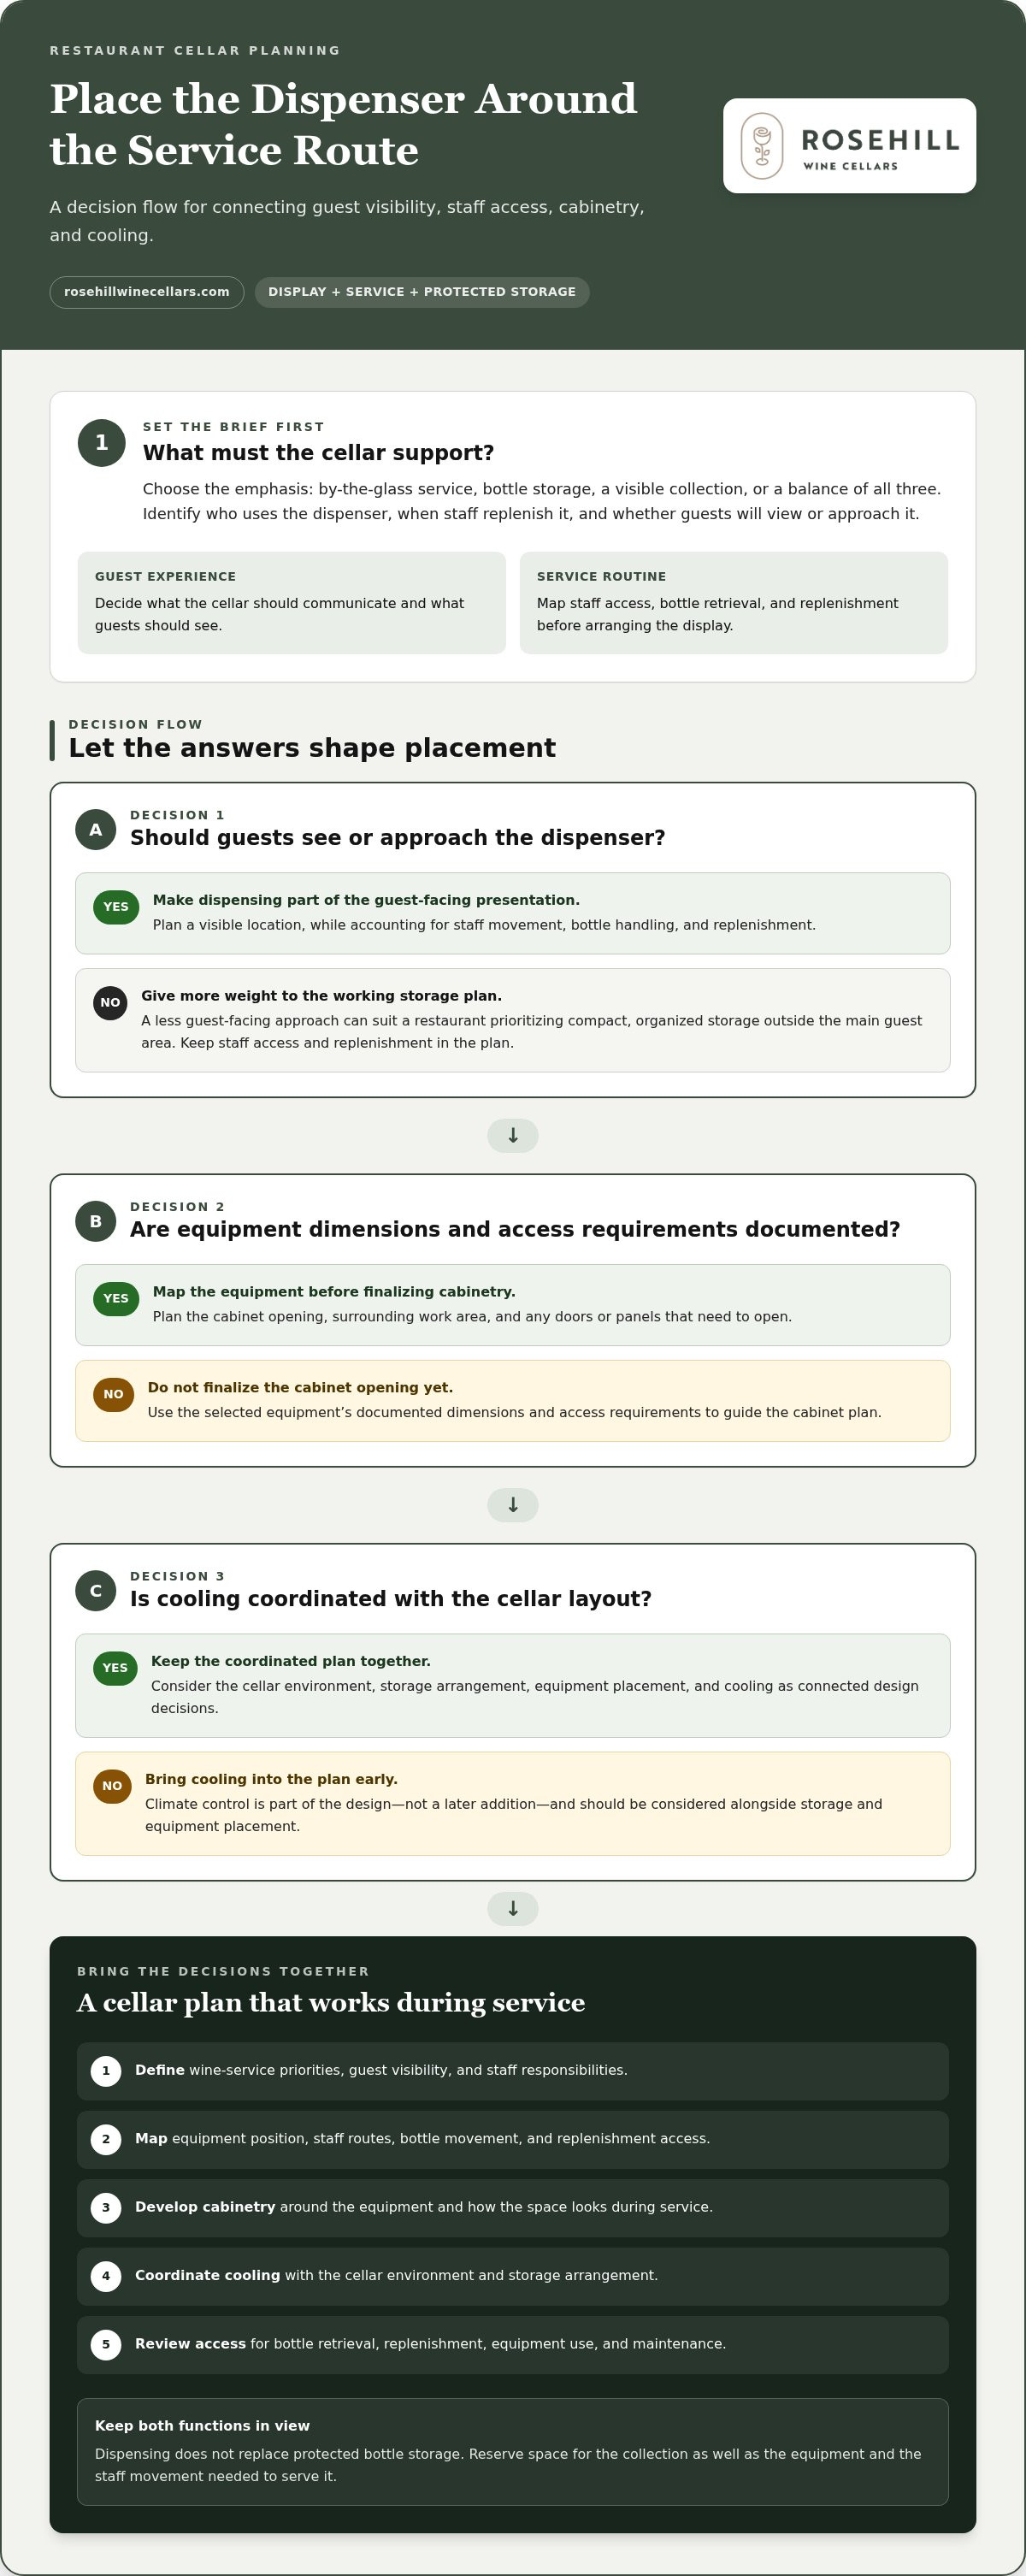Image resolution: width=1026 pixels, height=2576 pixels.
Task: Click the Decision 1 letter A badge
Action: 96,830
